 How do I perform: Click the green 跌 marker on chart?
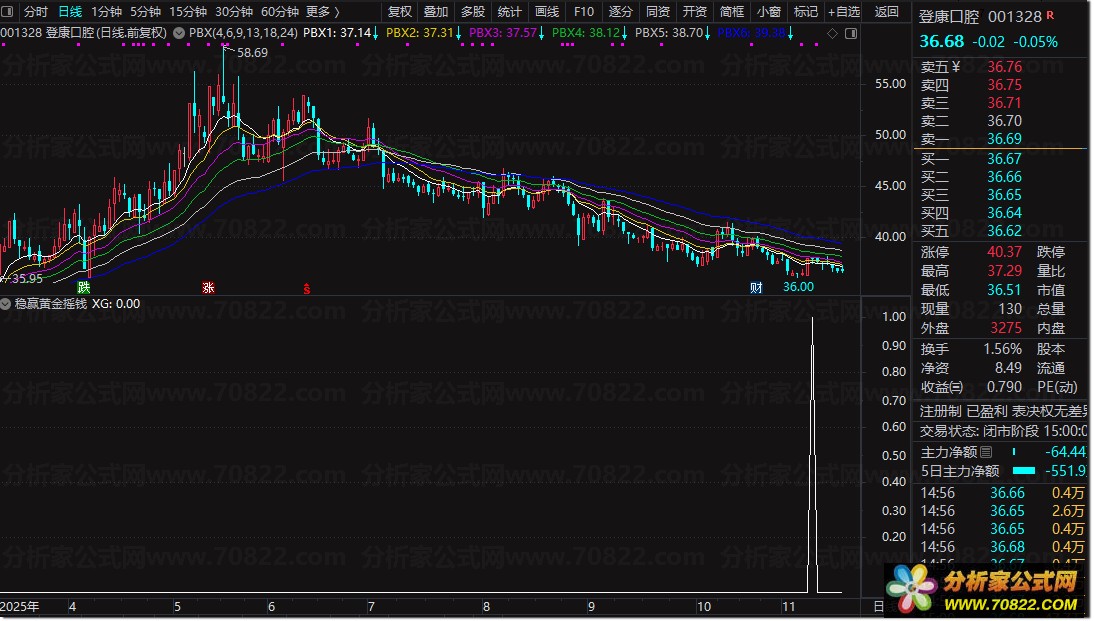tap(84, 287)
